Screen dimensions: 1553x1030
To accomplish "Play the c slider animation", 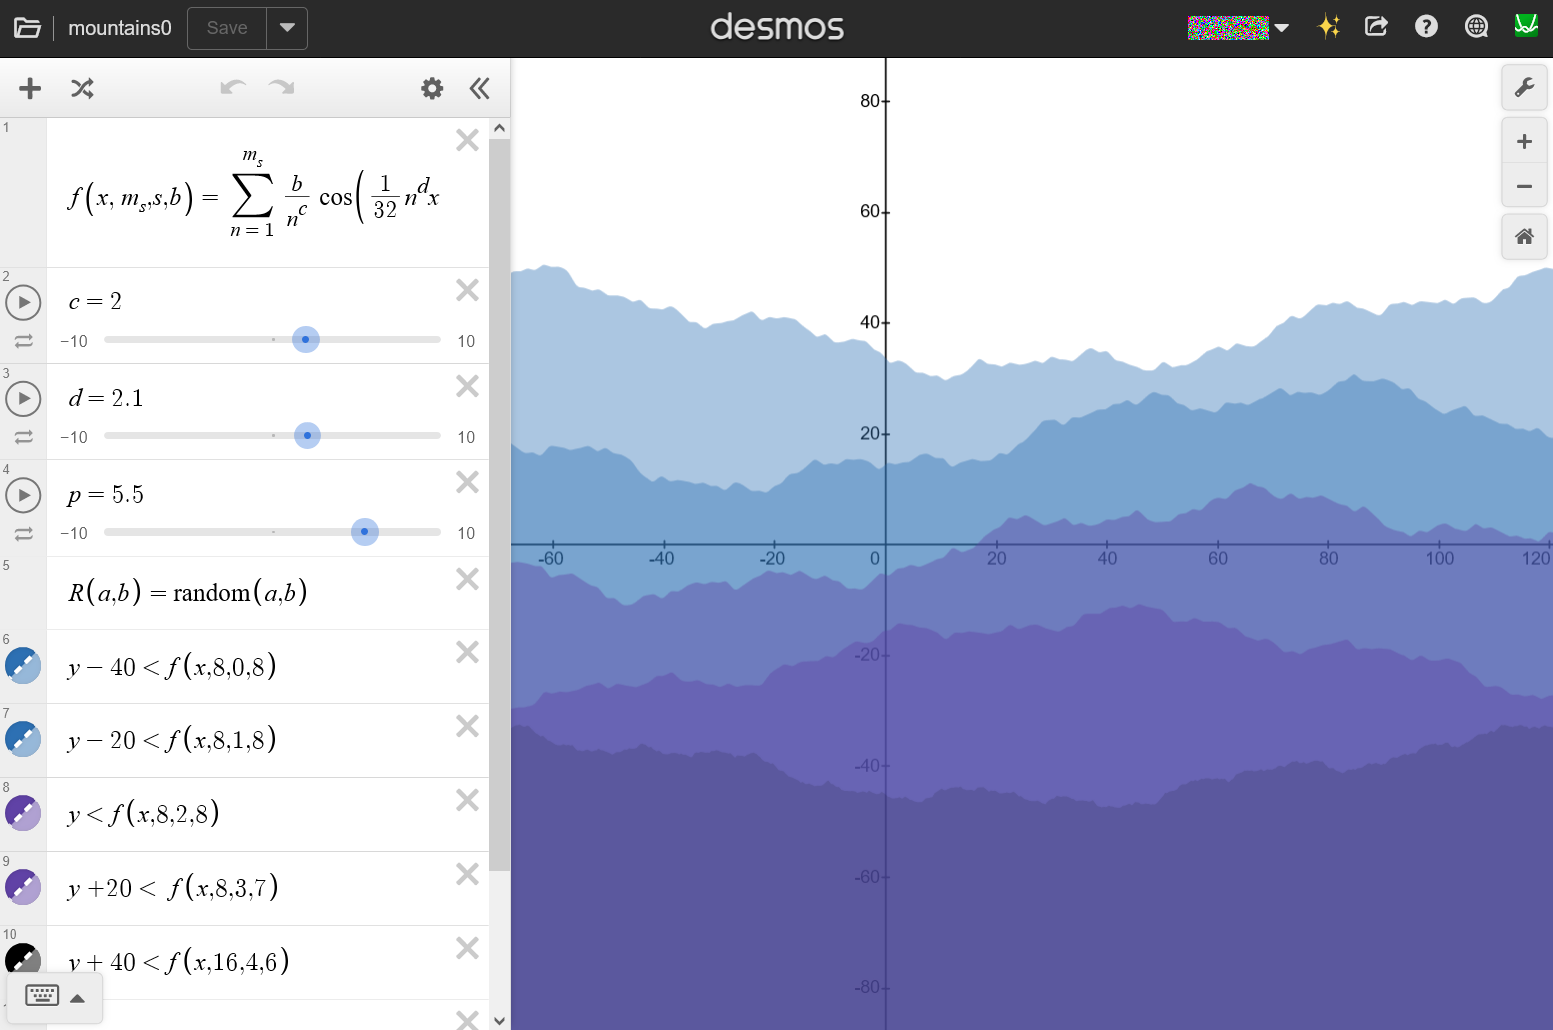I will click(x=23, y=302).
